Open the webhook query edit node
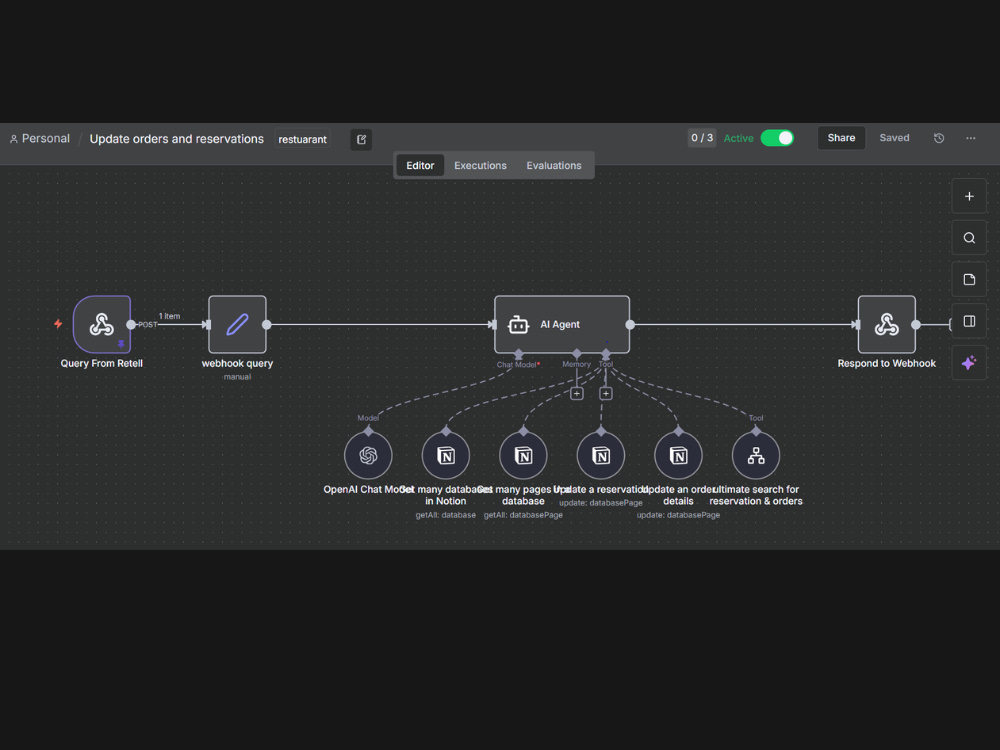Viewport: 1000px width, 750px height. coord(237,324)
